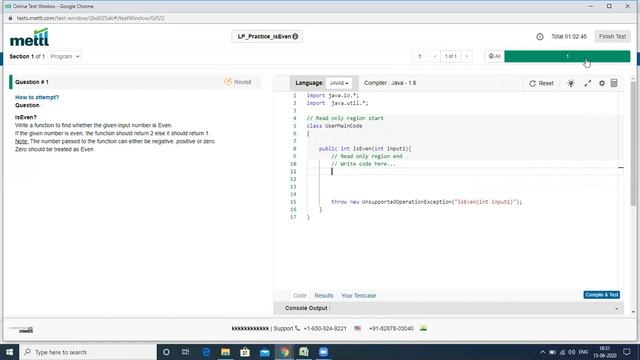This screenshot has width=640, height=360.
Task: Open File Explorer from taskbar
Action: pyautogui.click(x=225, y=352)
